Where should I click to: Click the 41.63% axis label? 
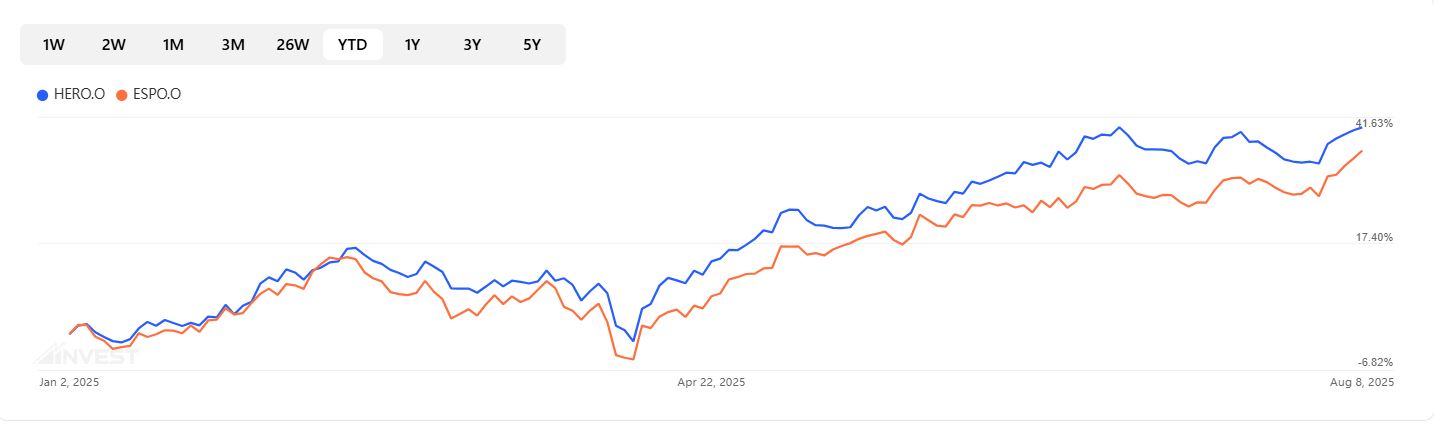tap(1374, 123)
